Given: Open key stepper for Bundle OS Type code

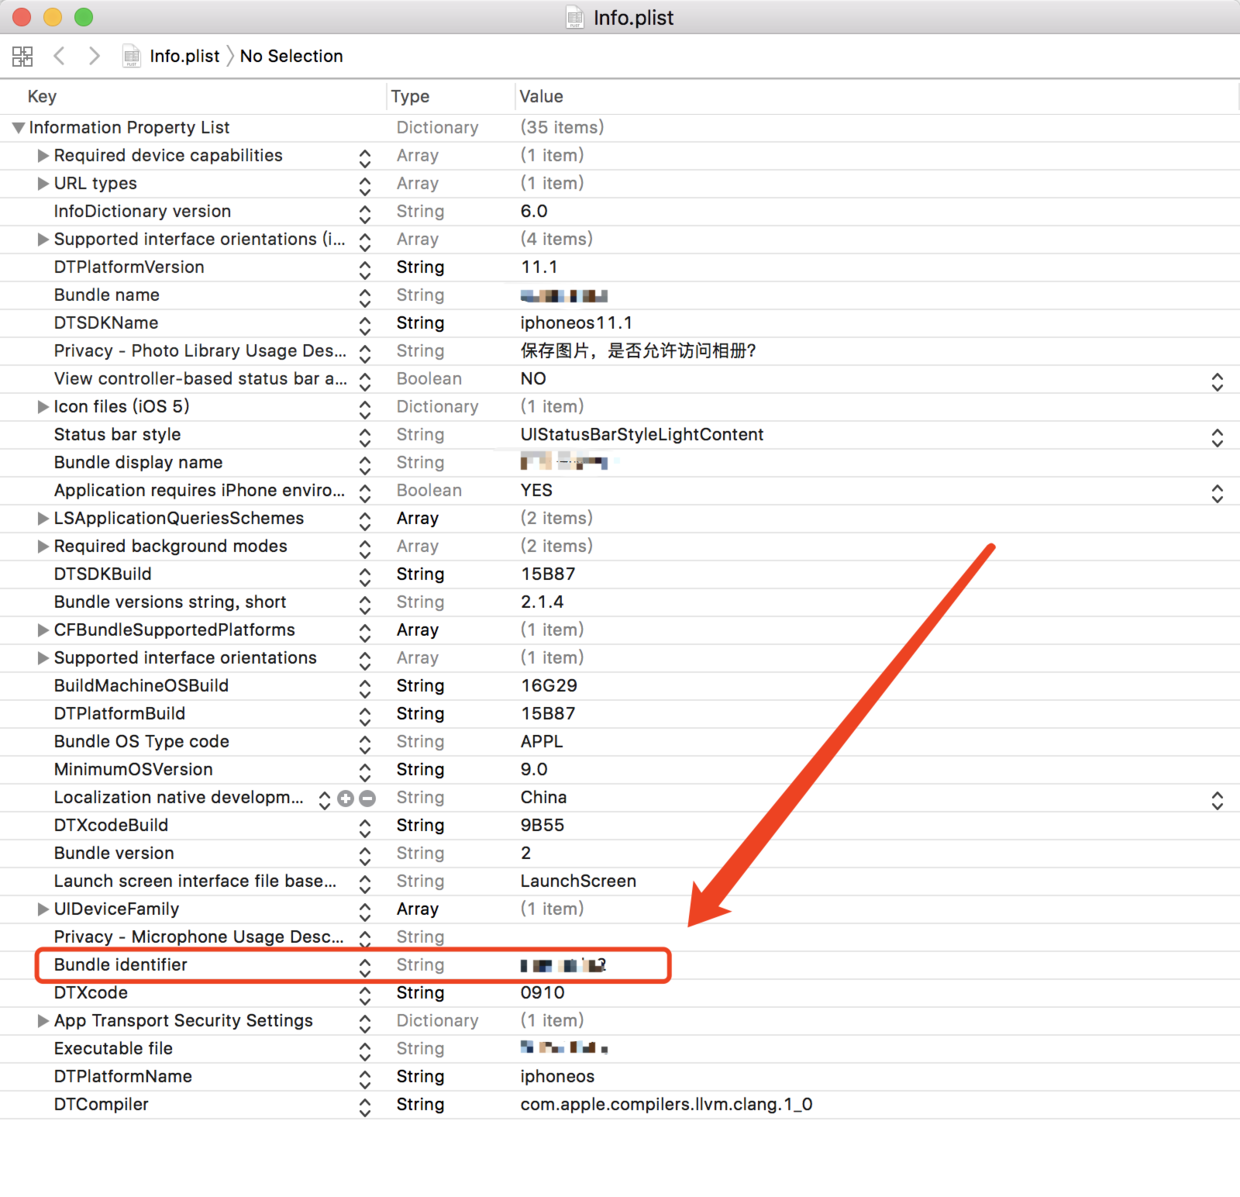Looking at the screenshot, I should [x=365, y=745].
